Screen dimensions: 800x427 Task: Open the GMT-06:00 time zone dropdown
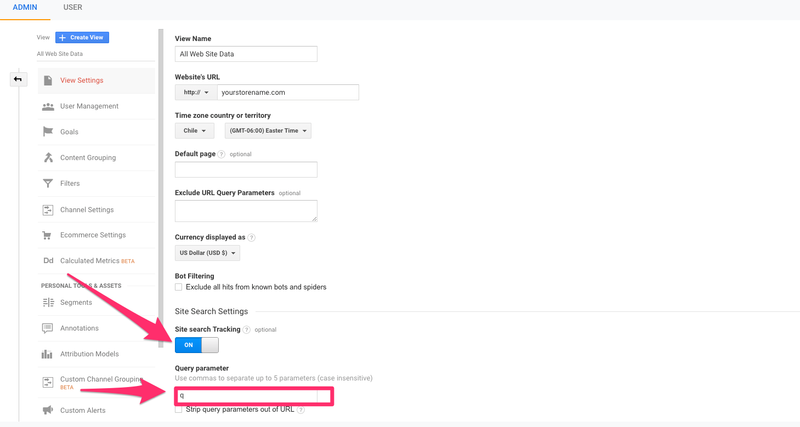tap(268, 131)
